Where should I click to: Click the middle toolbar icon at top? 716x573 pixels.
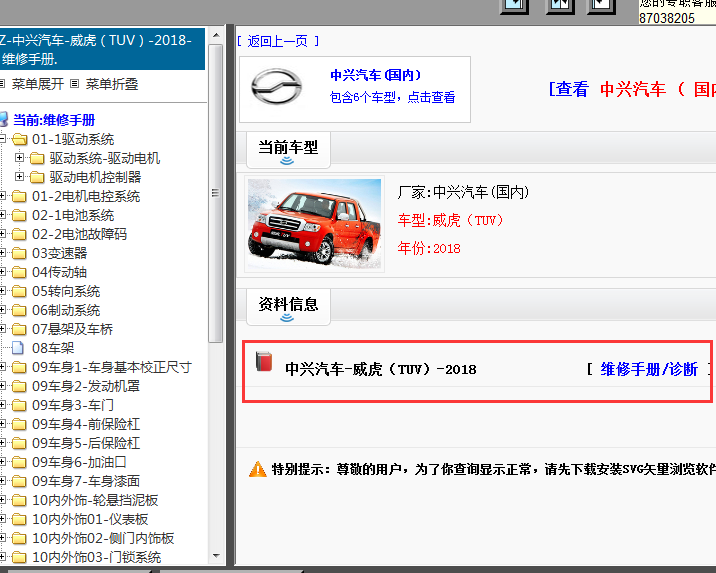point(560,6)
